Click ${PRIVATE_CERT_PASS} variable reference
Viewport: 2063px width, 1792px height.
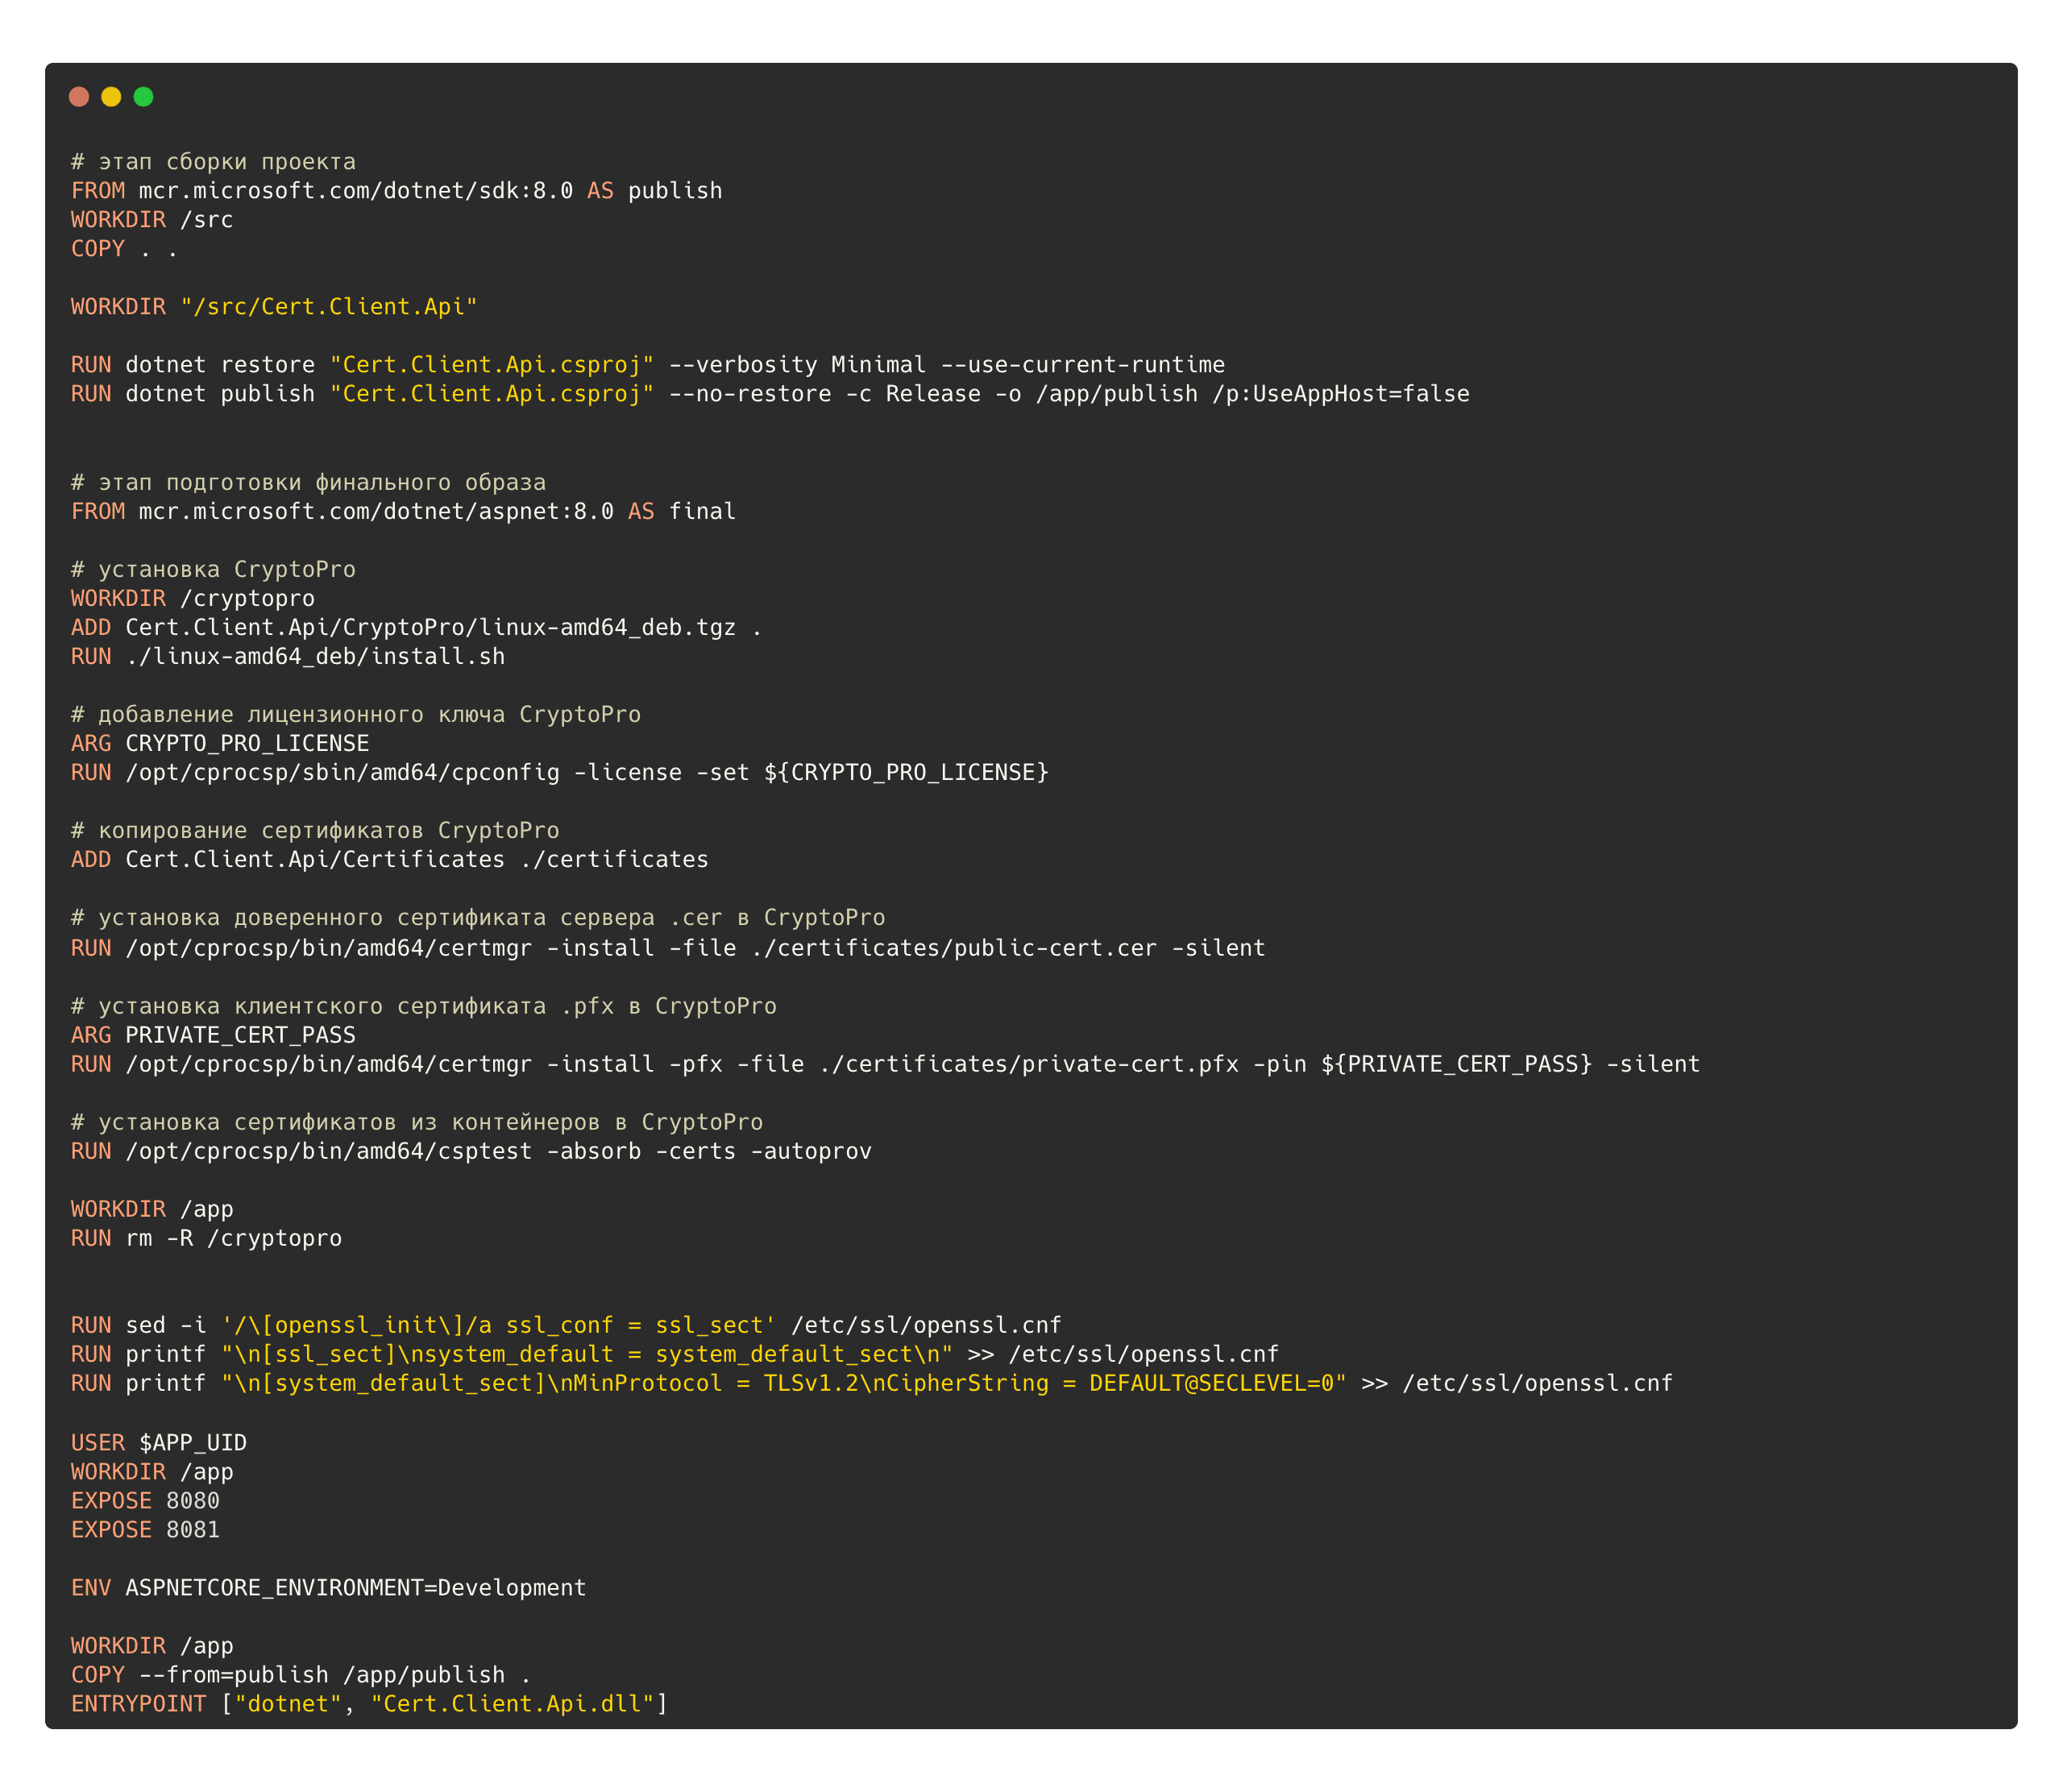tap(1456, 1064)
